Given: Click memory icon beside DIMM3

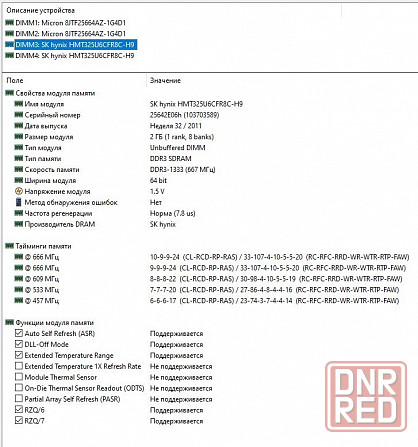Looking at the screenshot, I should [x=10, y=44].
